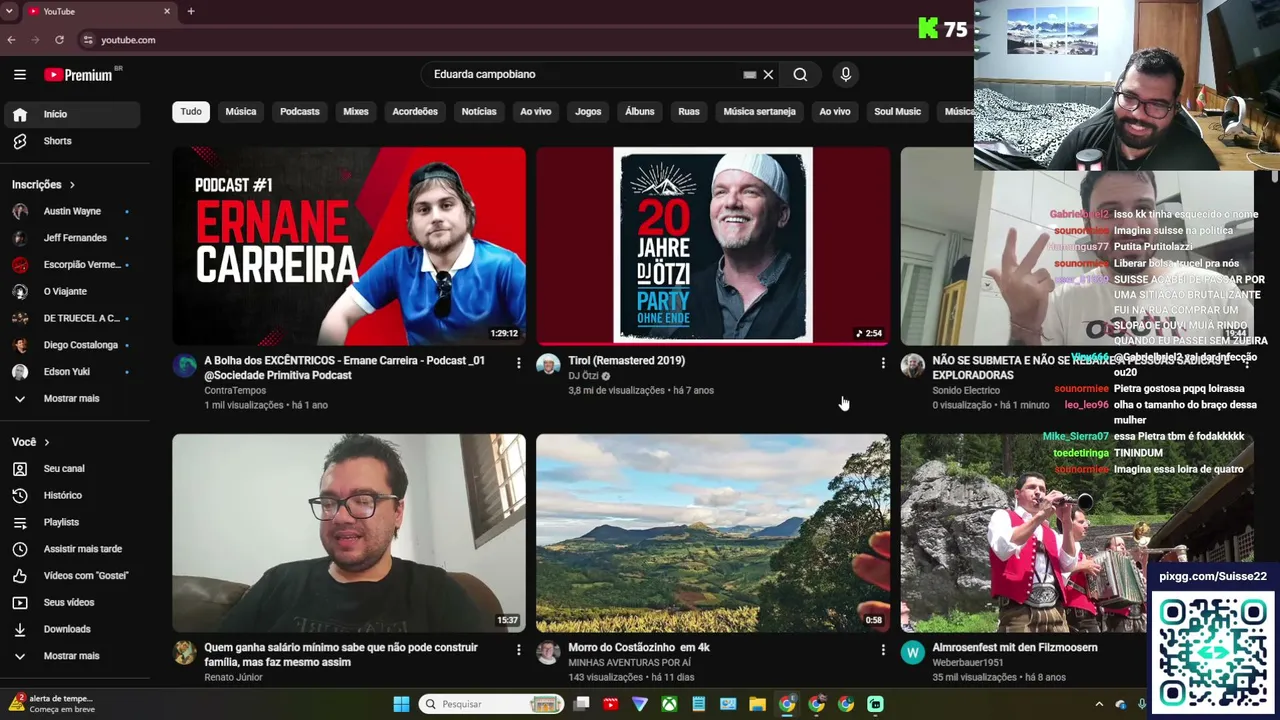Screen dimensions: 1280x720
Task: Select the Acordeões filter chip
Action: (x=415, y=112)
